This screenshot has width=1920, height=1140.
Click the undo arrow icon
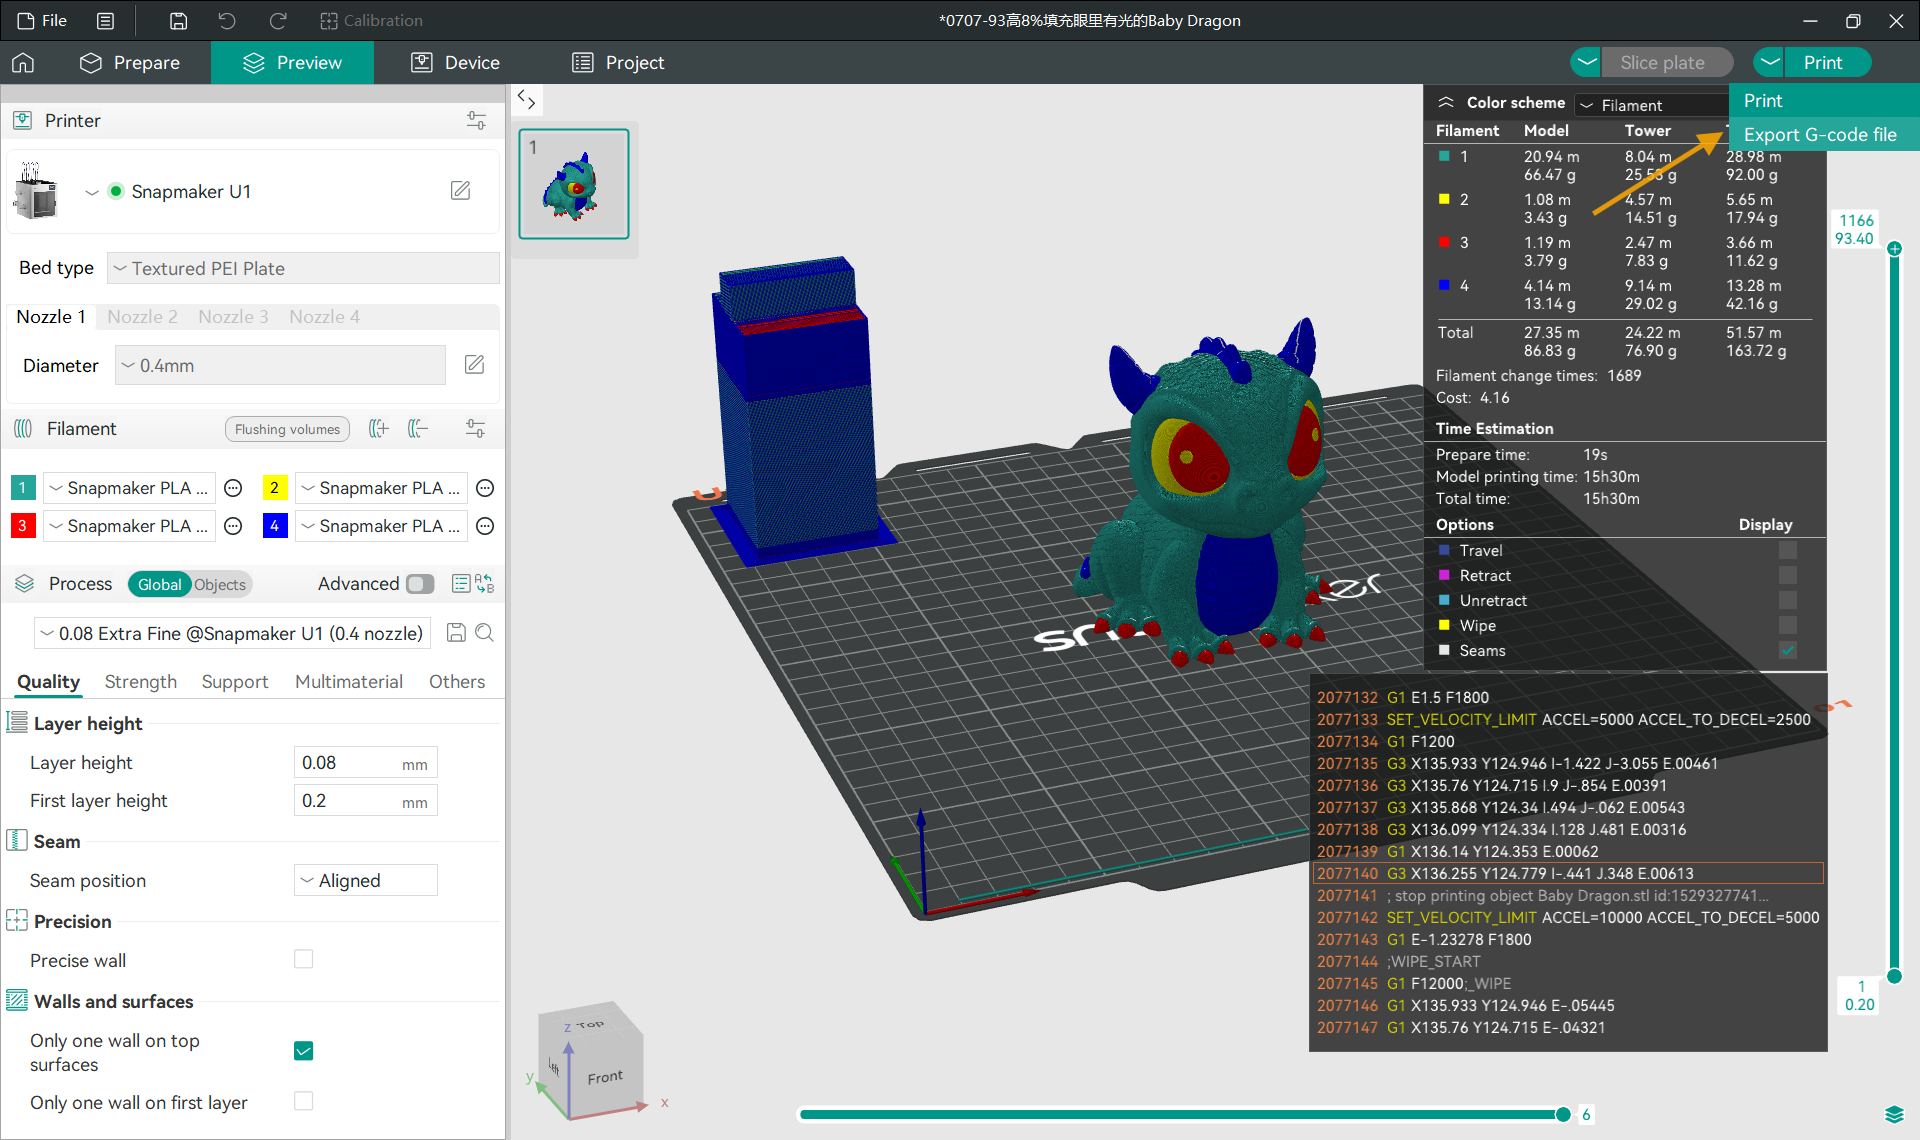227,21
